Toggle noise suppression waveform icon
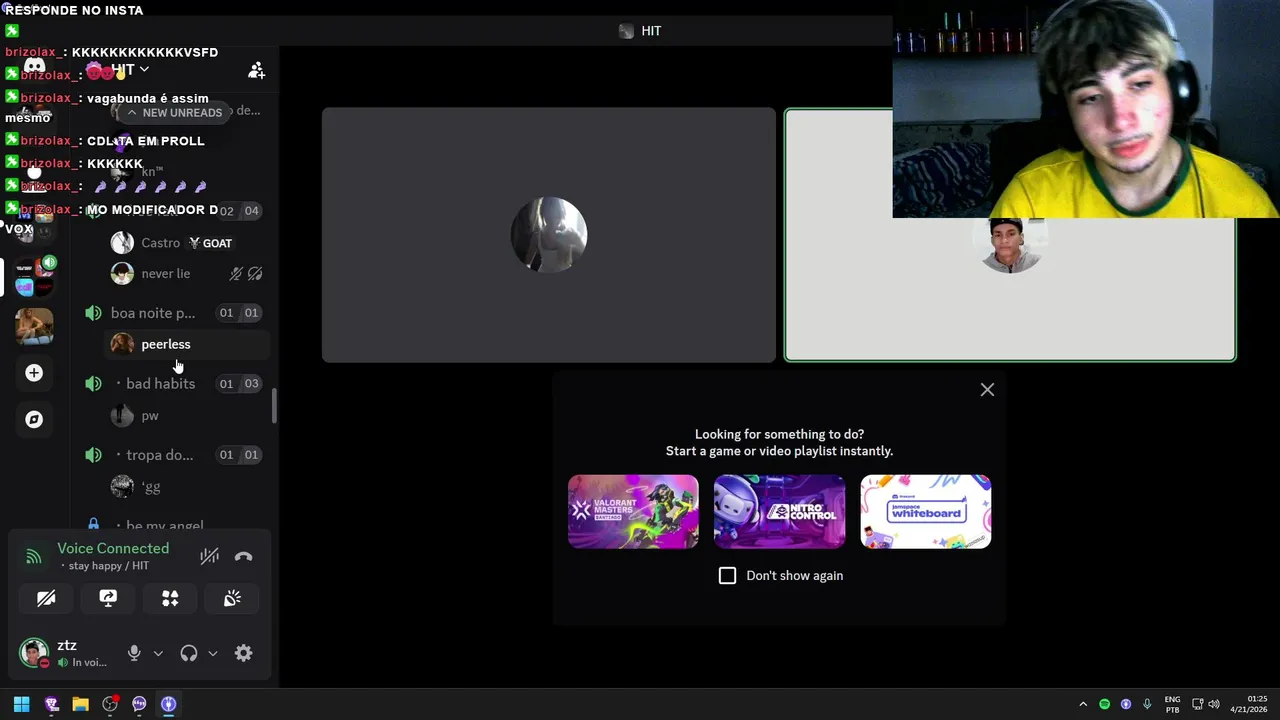The image size is (1280, 720). [209, 557]
